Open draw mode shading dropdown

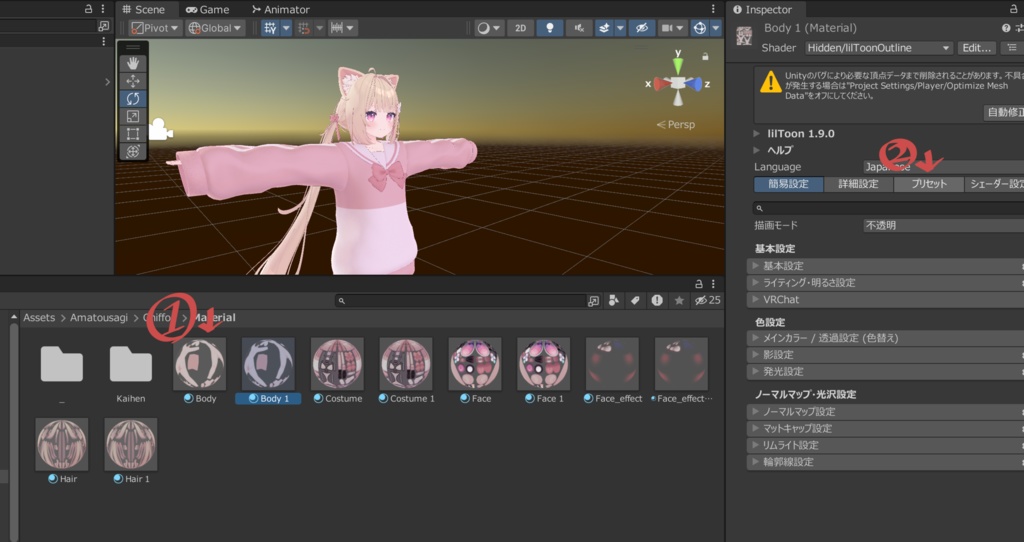pyautogui.click(x=488, y=28)
